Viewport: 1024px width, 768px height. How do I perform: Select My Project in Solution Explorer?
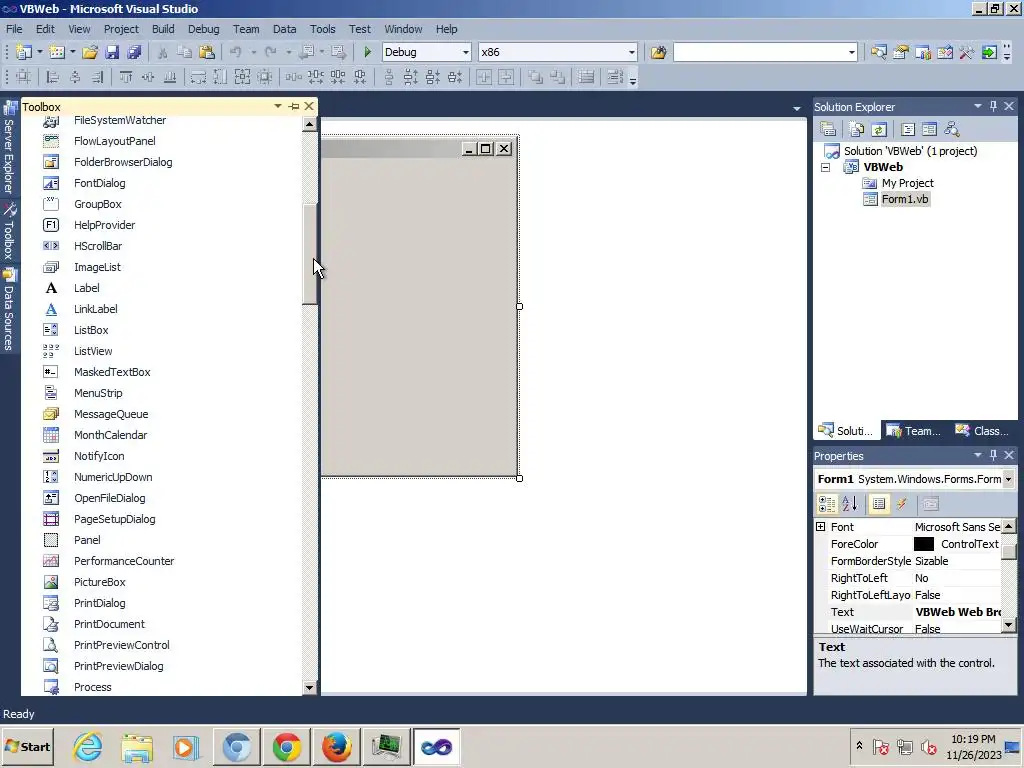tap(908, 183)
